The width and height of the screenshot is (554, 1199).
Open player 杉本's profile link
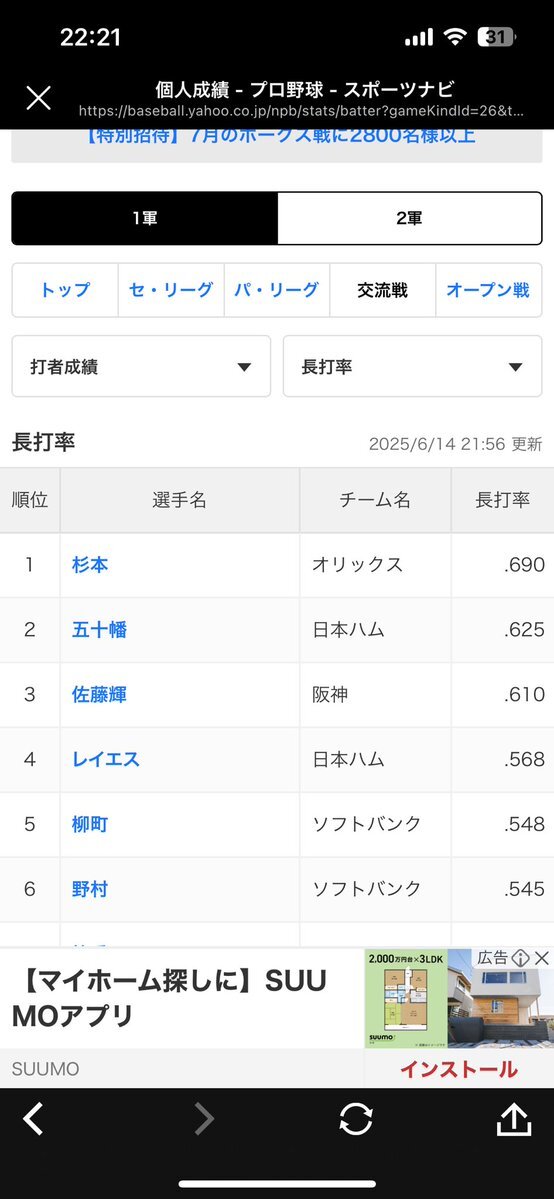(x=90, y=565)
